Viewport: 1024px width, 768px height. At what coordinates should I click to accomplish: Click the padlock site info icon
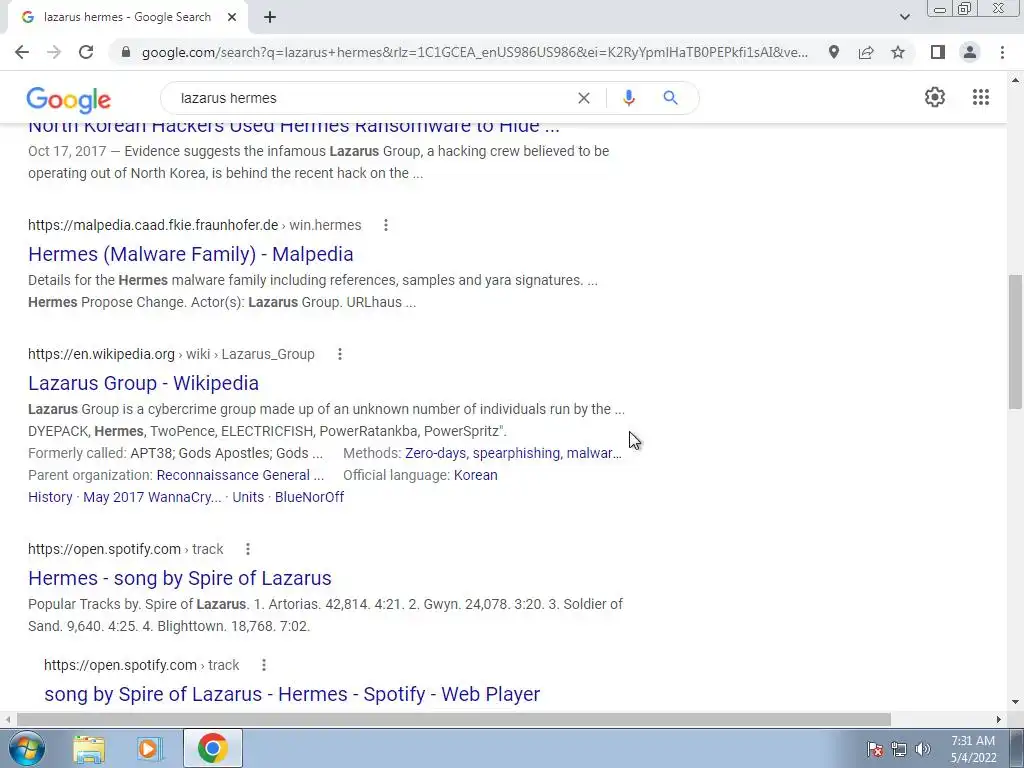[x=126, y=52]
